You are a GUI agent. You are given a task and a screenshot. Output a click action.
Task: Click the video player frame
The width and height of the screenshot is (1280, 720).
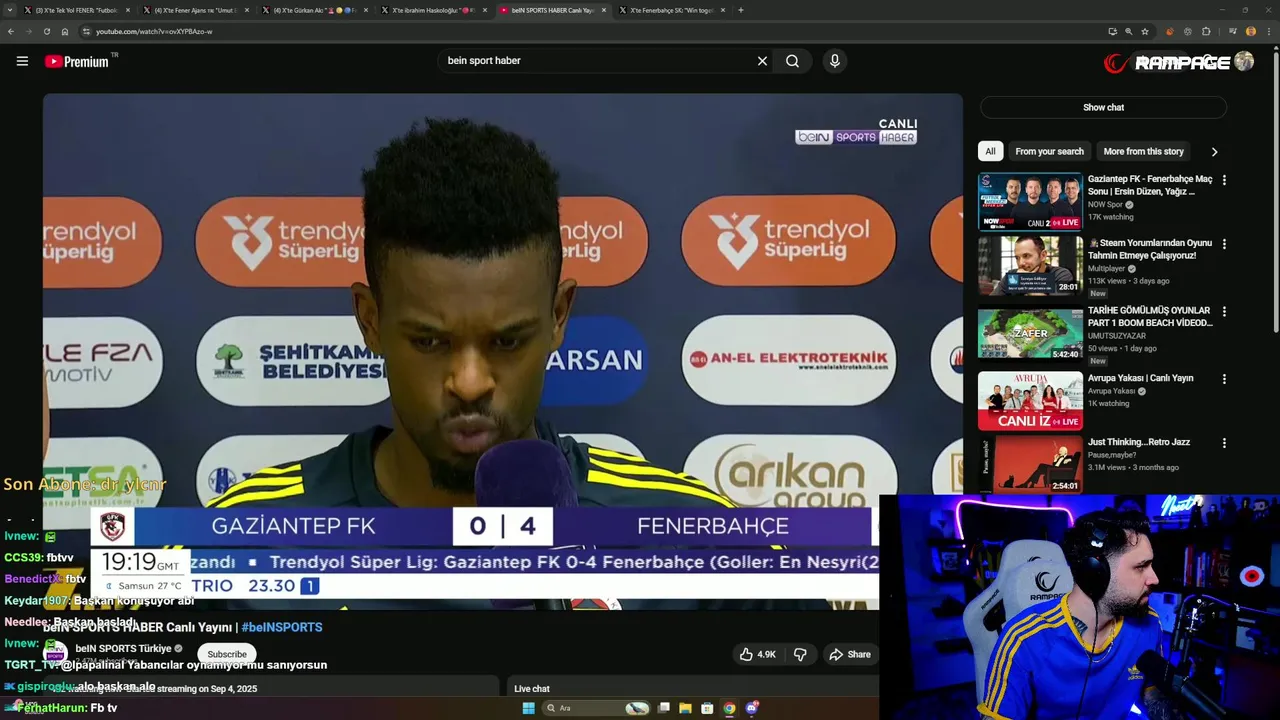[503, 352]
